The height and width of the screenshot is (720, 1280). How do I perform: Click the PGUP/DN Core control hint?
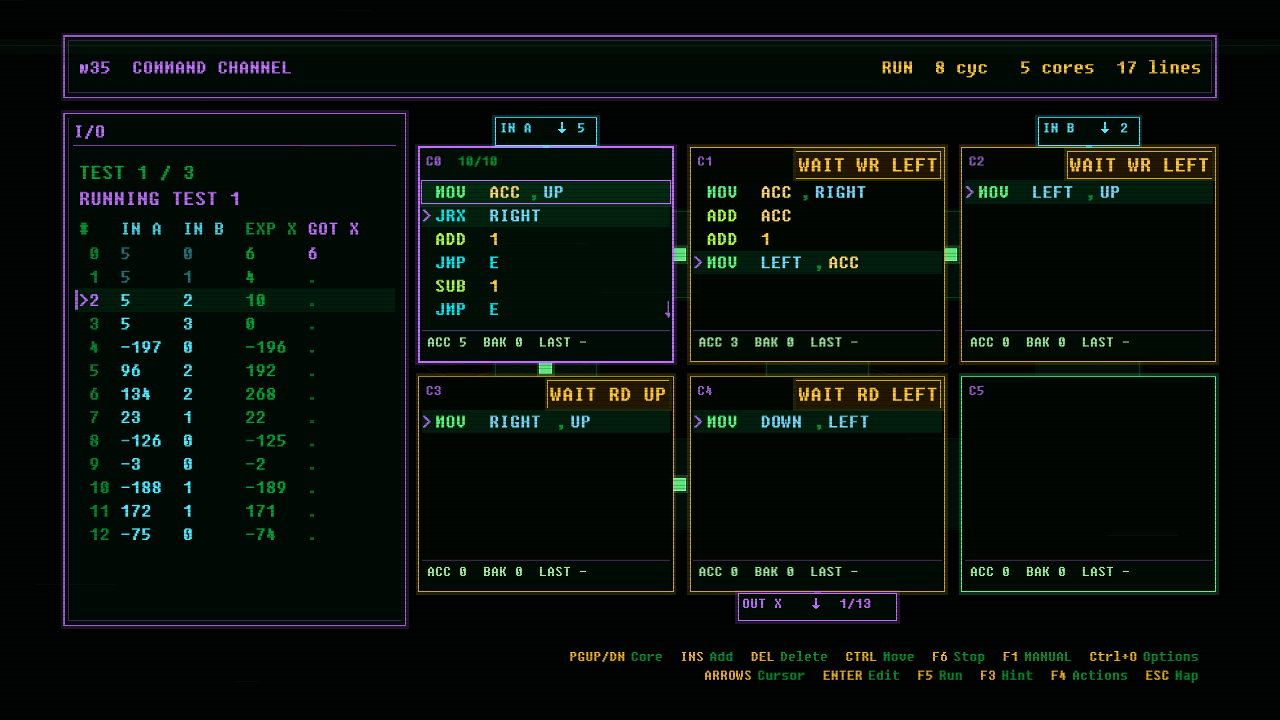click(x=616, y=657)
